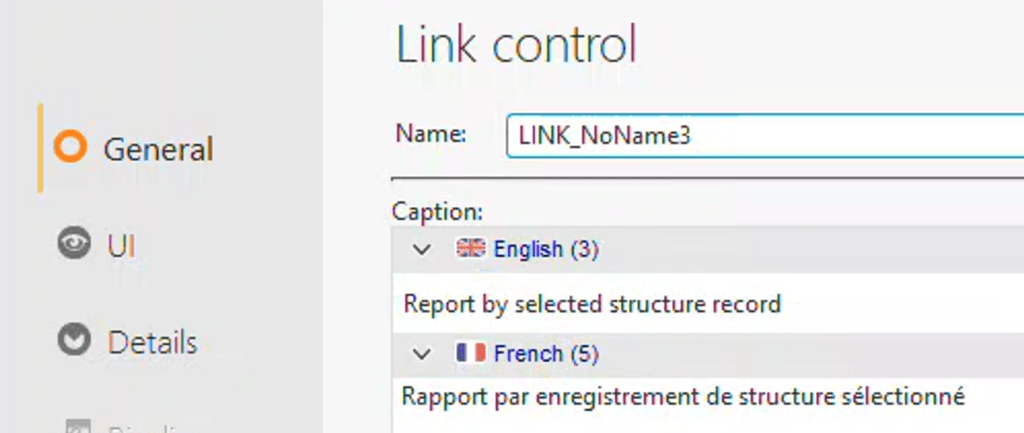
Task: Click the French flag icon
Action: coord(470,353)
